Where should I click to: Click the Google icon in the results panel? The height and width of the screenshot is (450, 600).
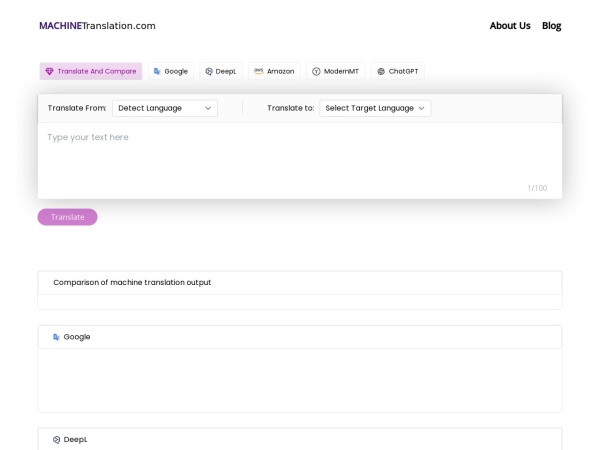(56, 337)
